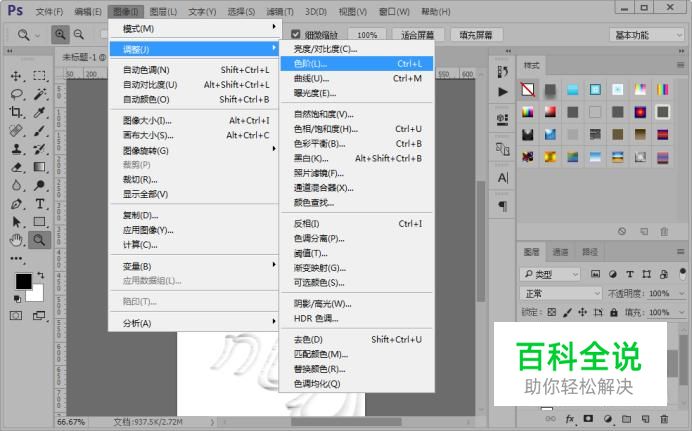Select the Rectangle shape tool
The width and height of the screenshot is (692, 431).
pos(40,221)
